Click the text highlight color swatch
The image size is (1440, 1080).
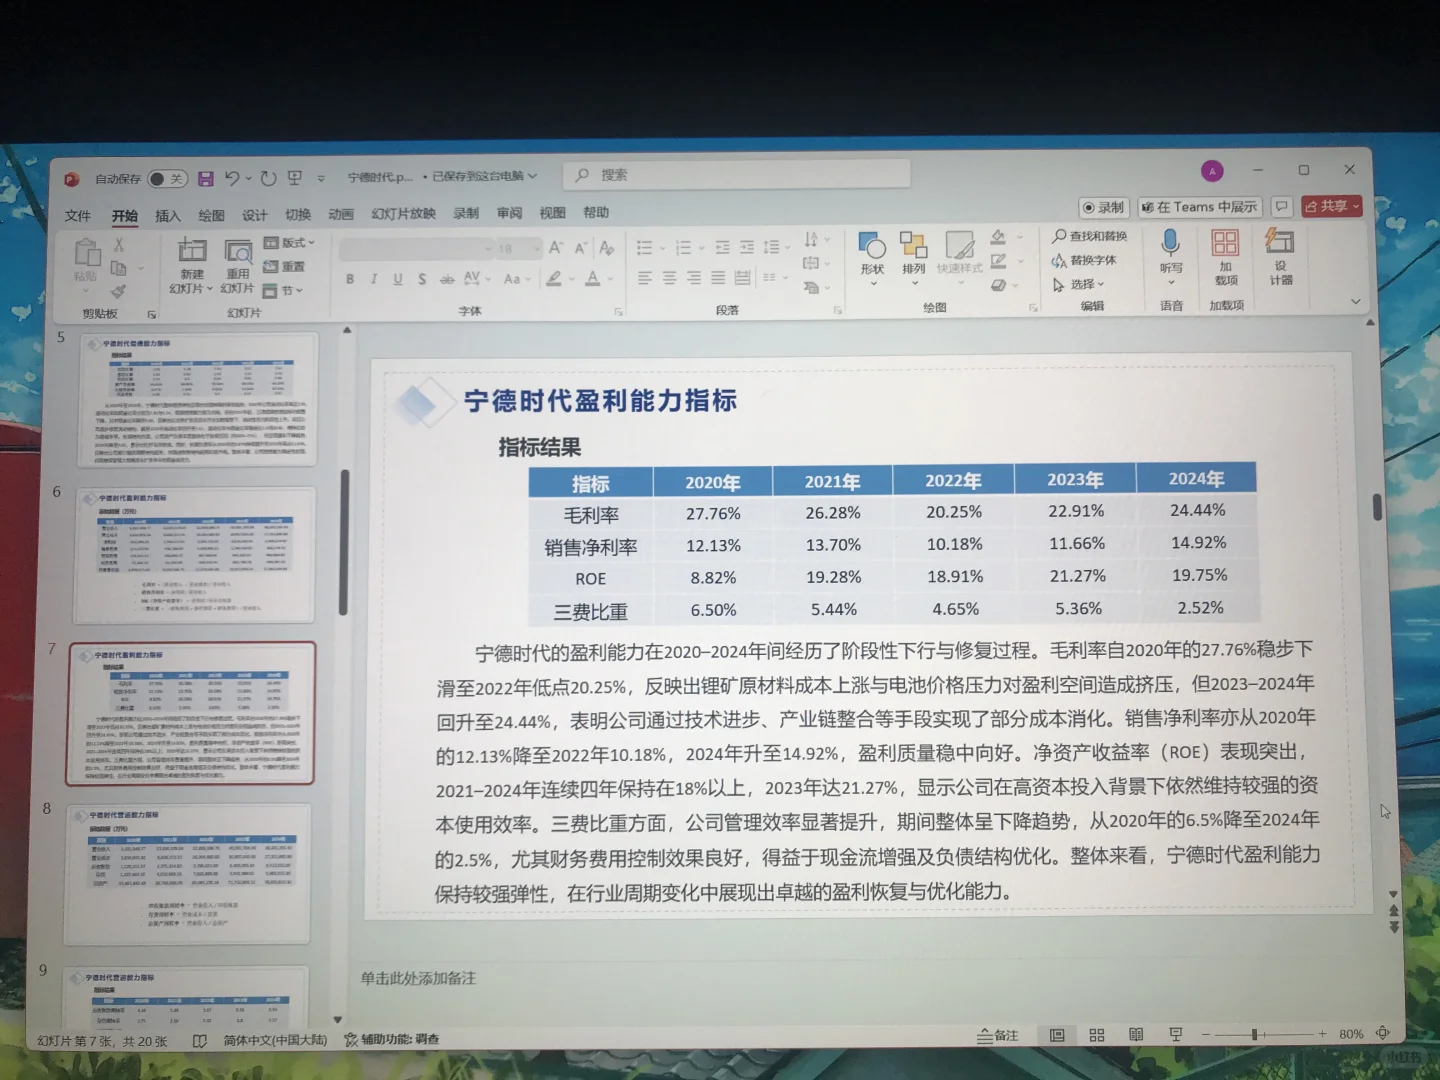pyautogui.click(x=553, y=279)
